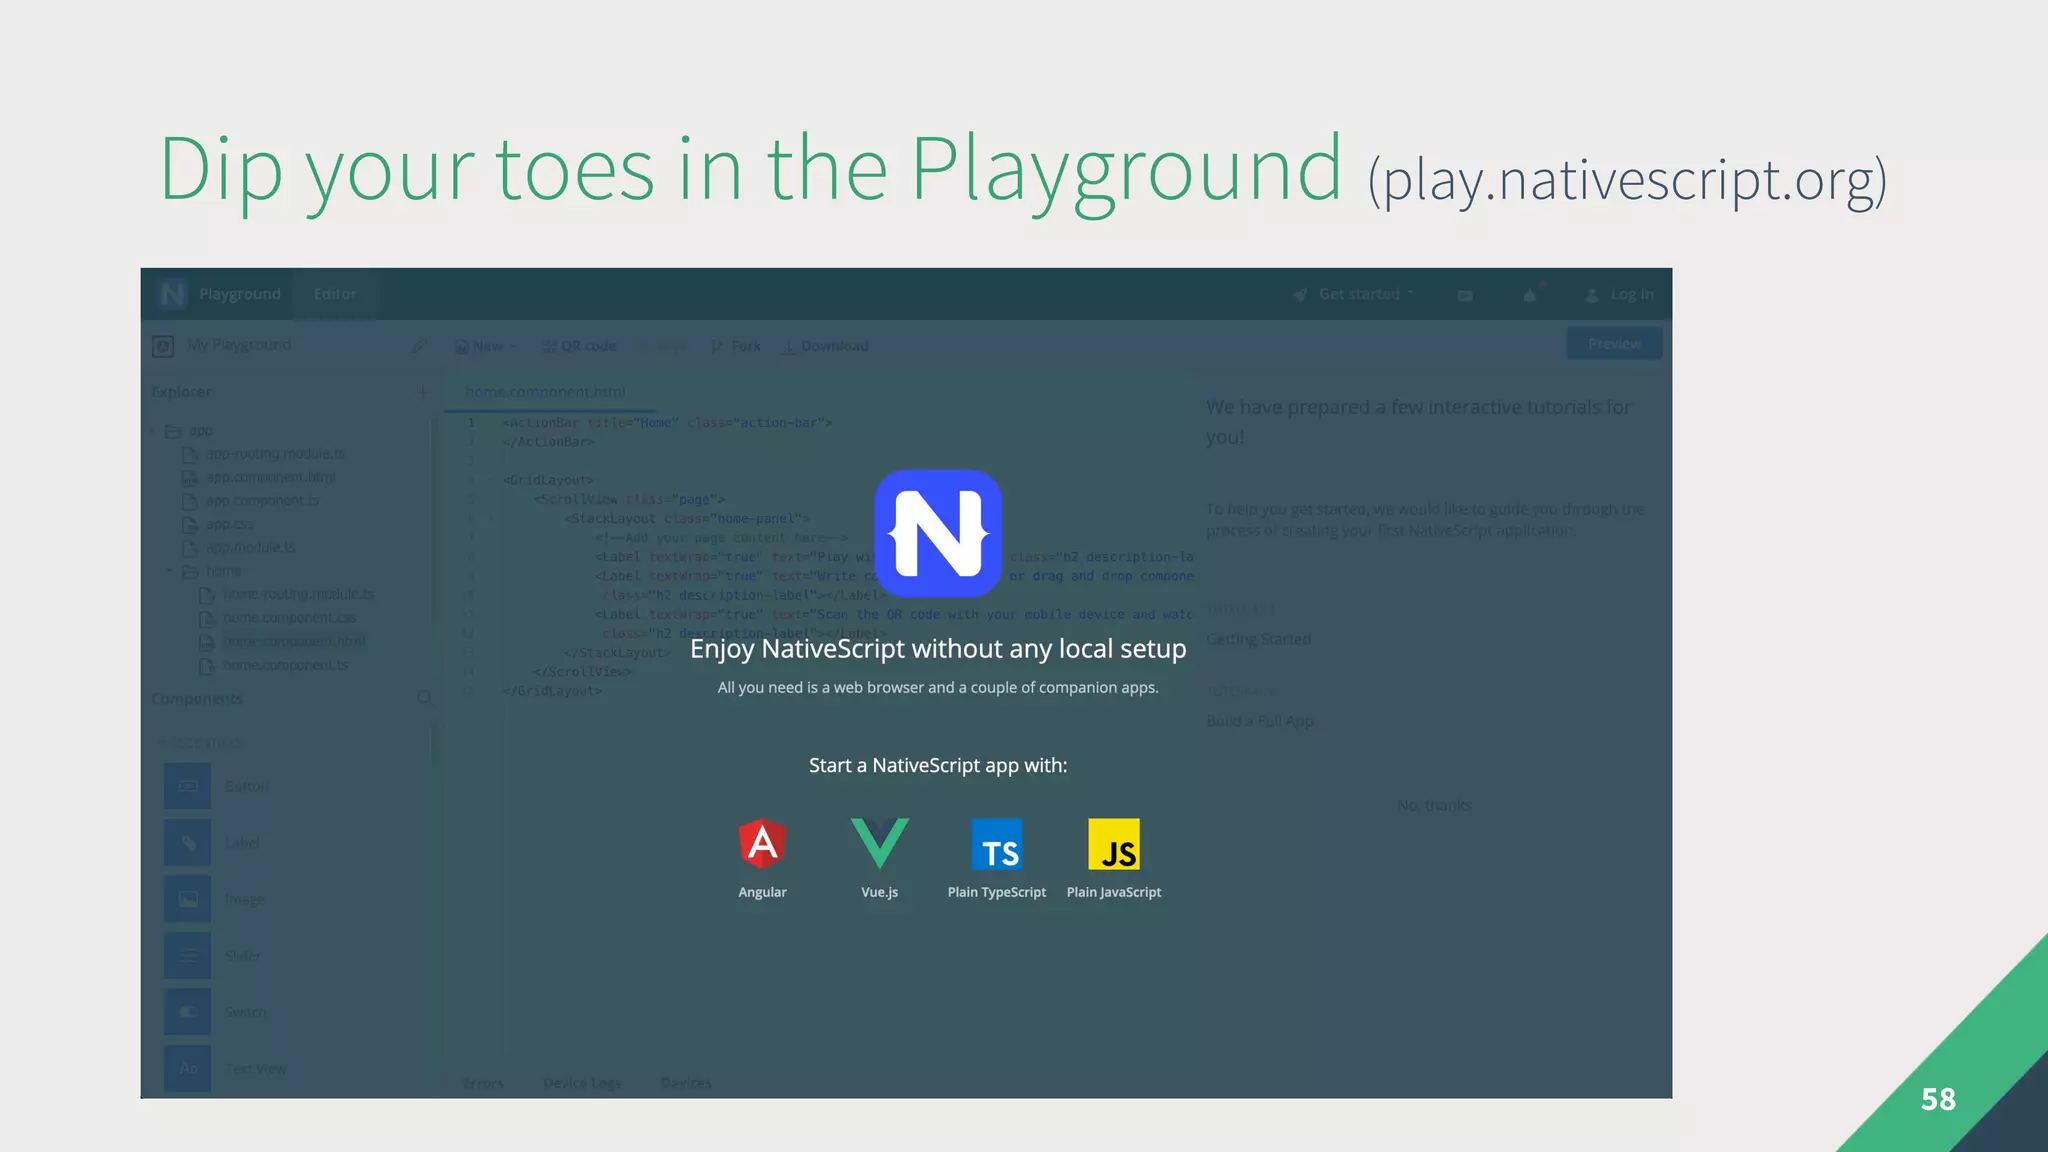The width and height of the screenshot is (2048, 1152).
Task: Open the Get started dropdown
Action: click(1354, 294)
